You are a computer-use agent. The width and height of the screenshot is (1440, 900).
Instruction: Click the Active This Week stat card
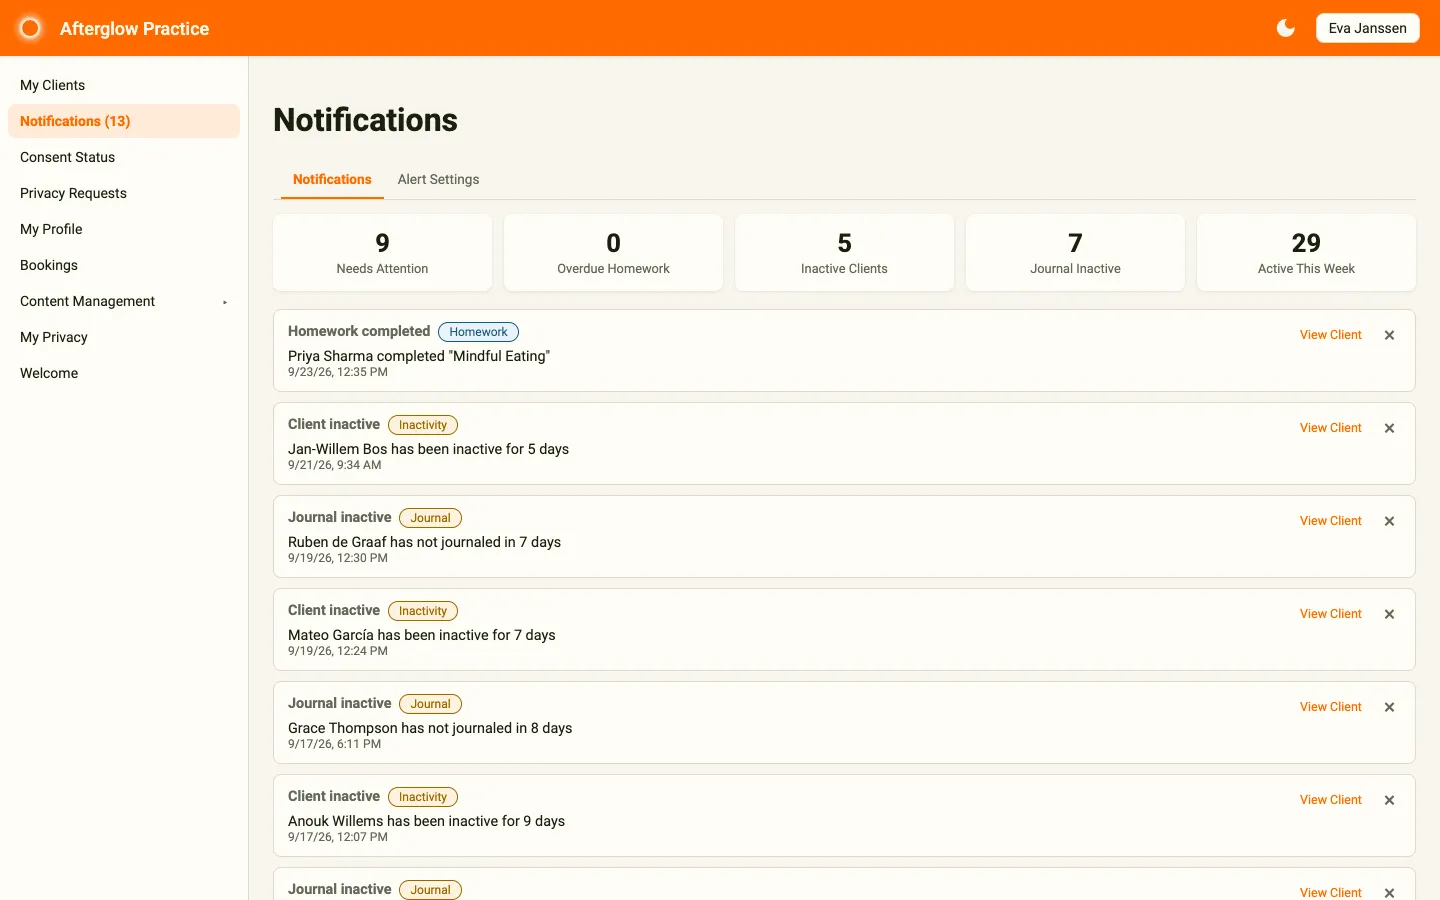[x=1306, y=253]
